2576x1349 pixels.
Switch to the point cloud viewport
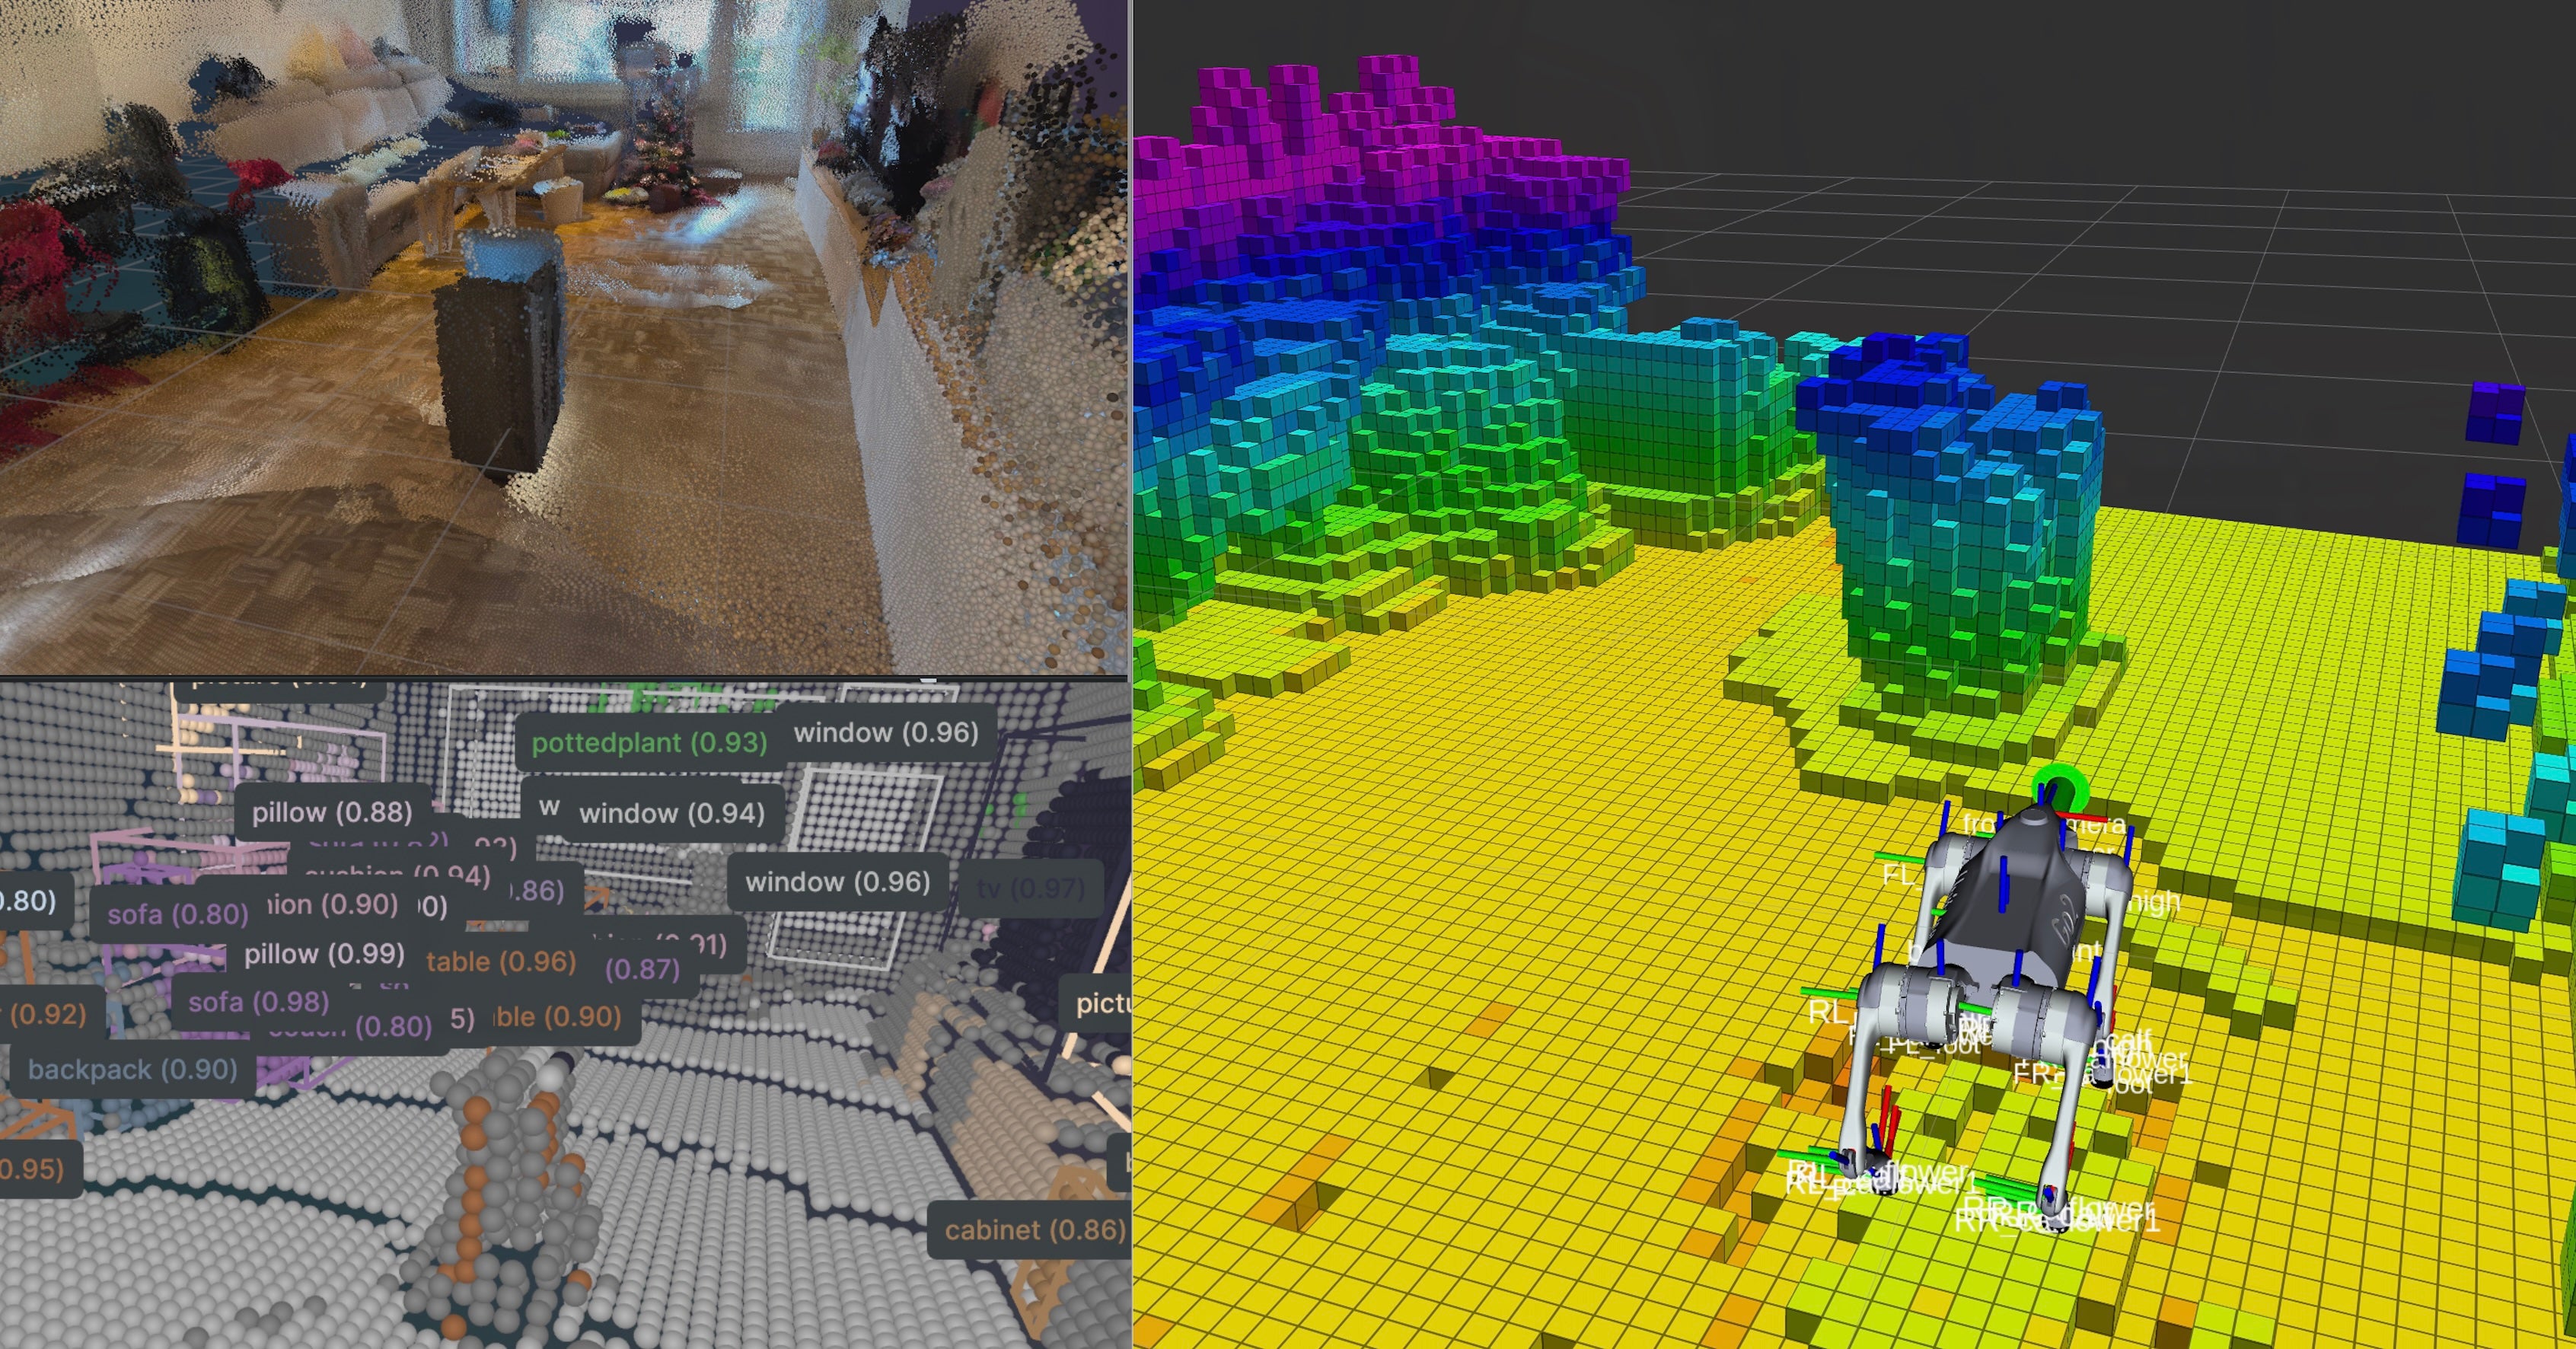click(x=560, y=340)
